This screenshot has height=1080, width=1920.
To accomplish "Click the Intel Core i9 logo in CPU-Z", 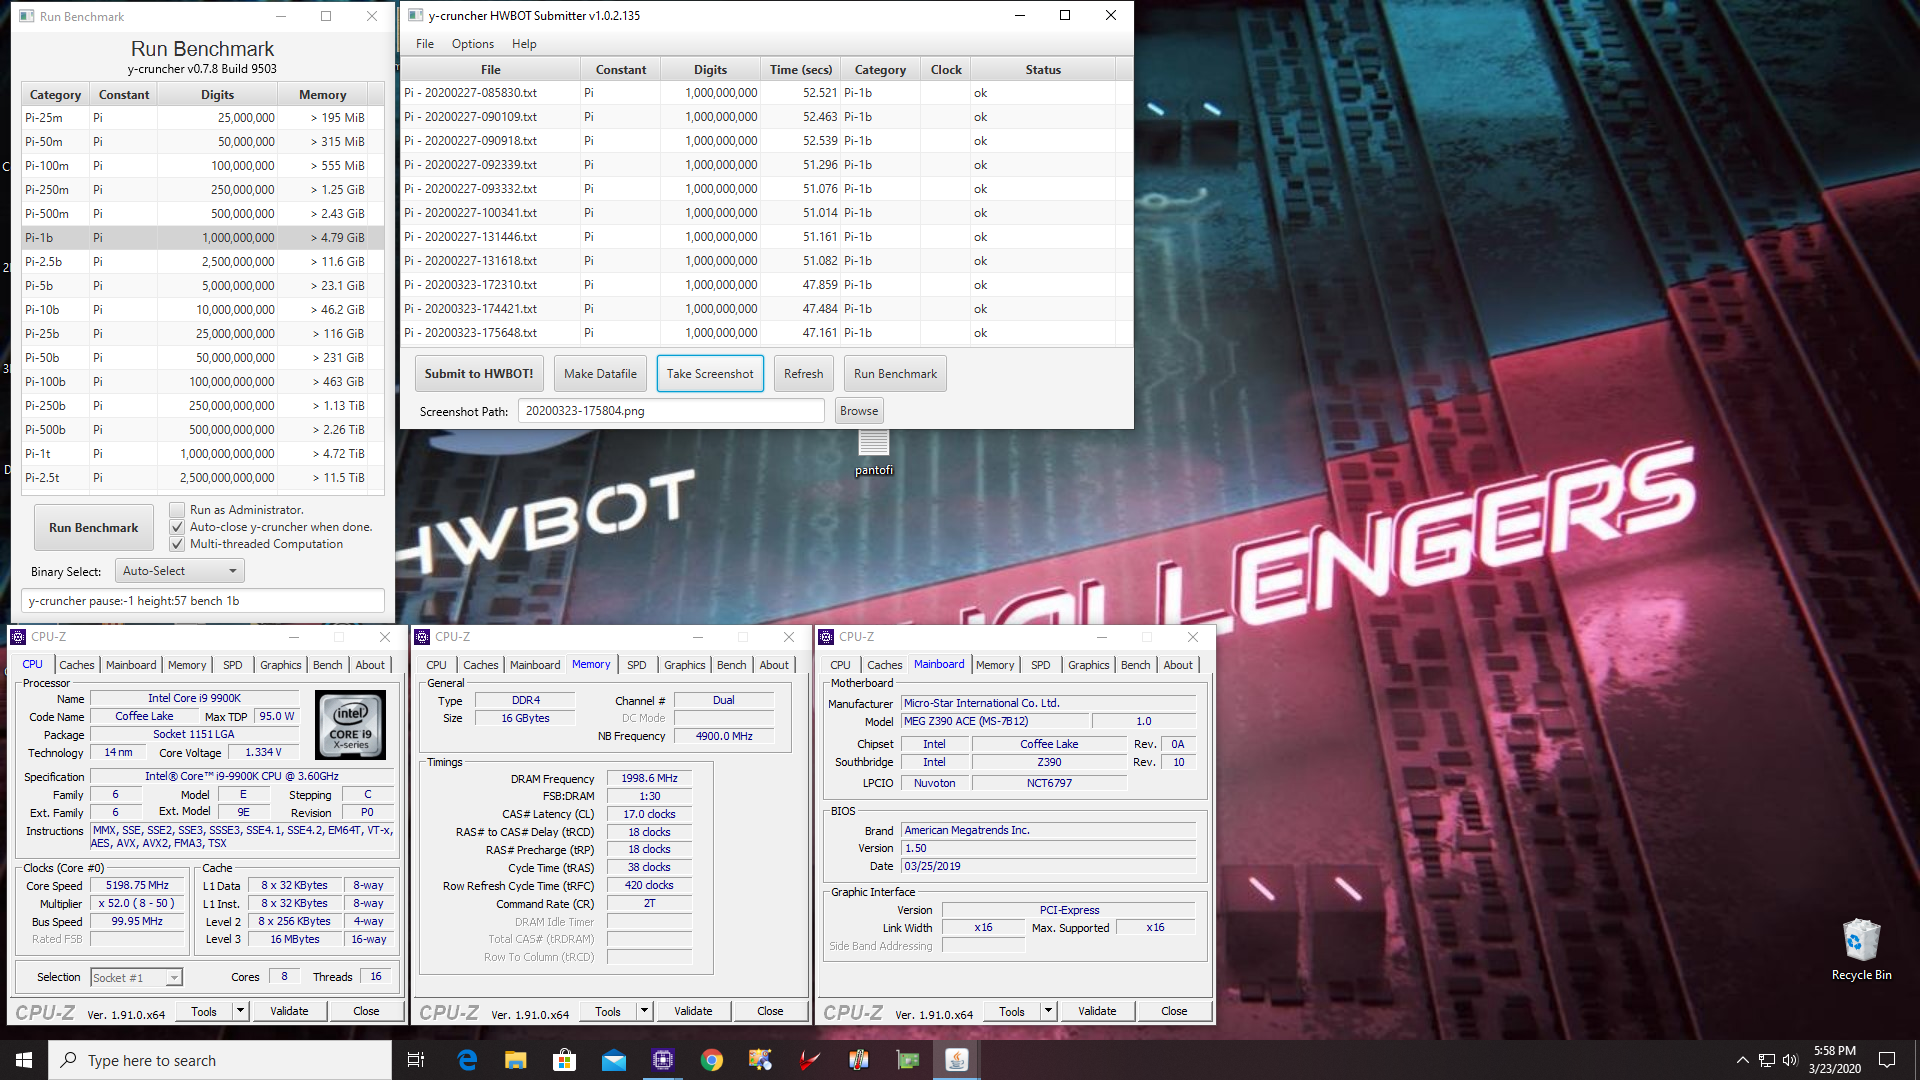I will pyautogui.click(x=350, y=725).
